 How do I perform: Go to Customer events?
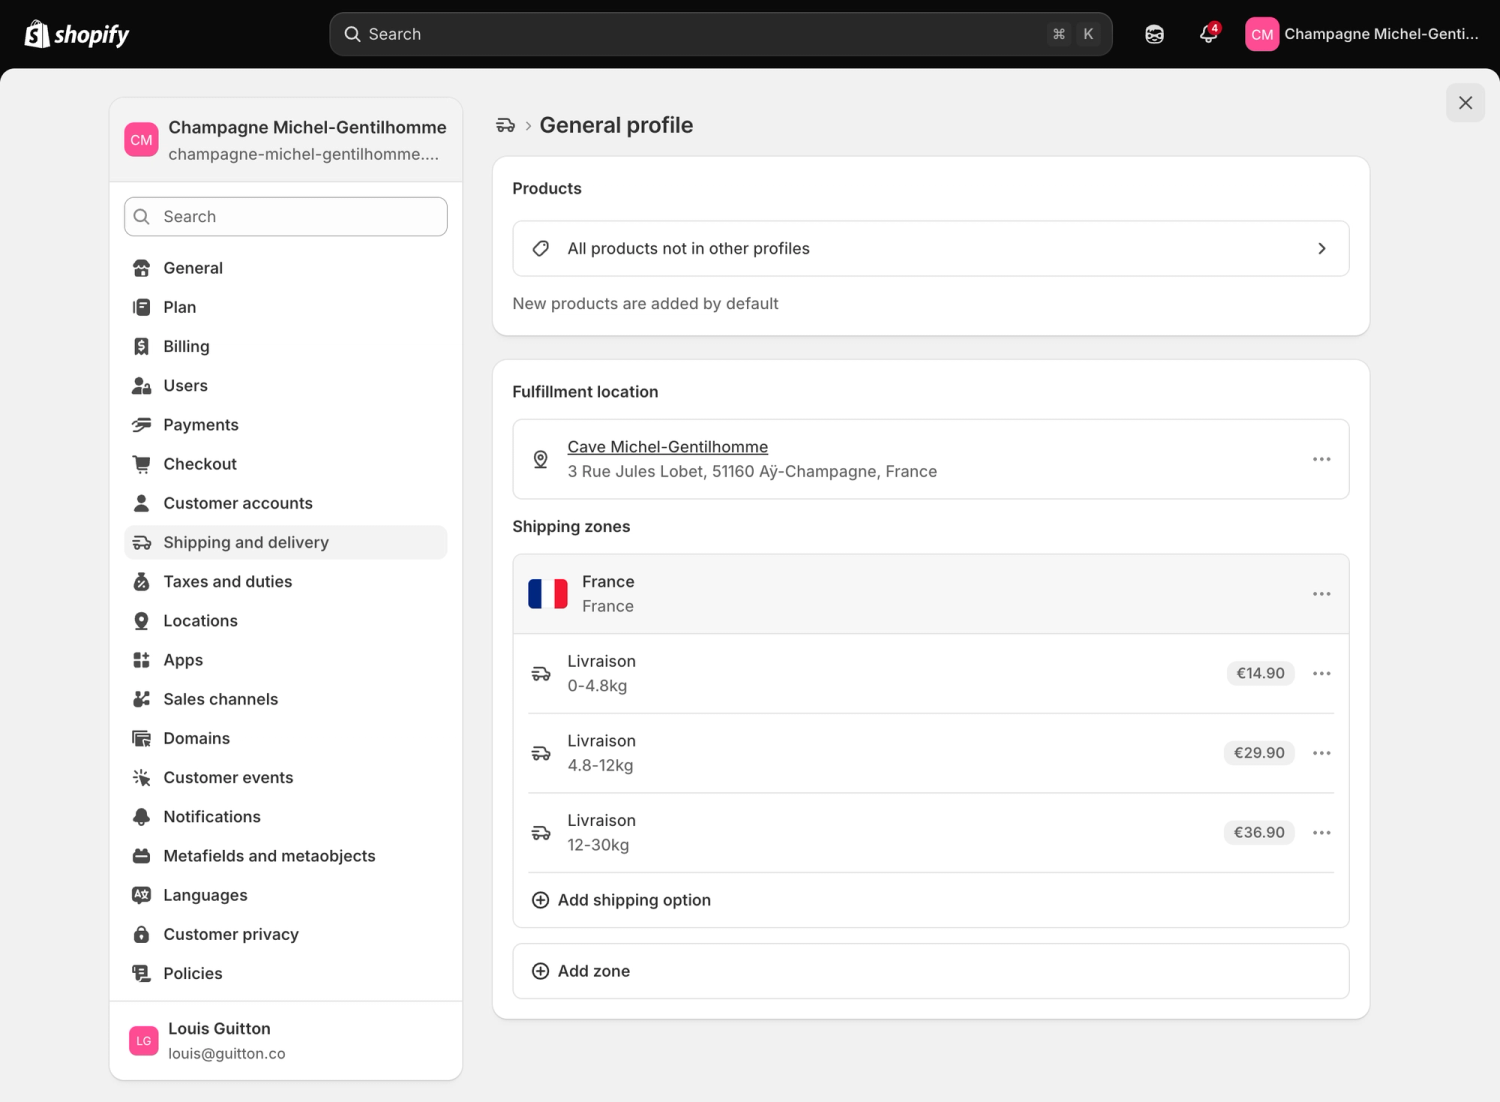point(286,777)
